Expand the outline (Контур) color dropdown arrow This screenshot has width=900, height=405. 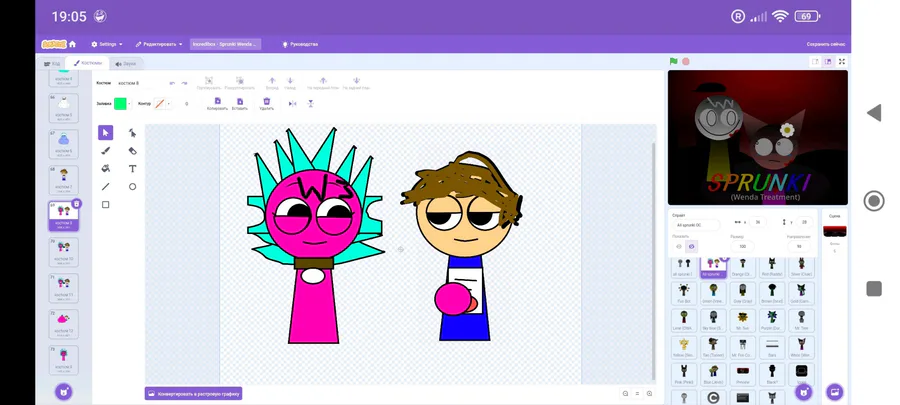pos(169,104)
